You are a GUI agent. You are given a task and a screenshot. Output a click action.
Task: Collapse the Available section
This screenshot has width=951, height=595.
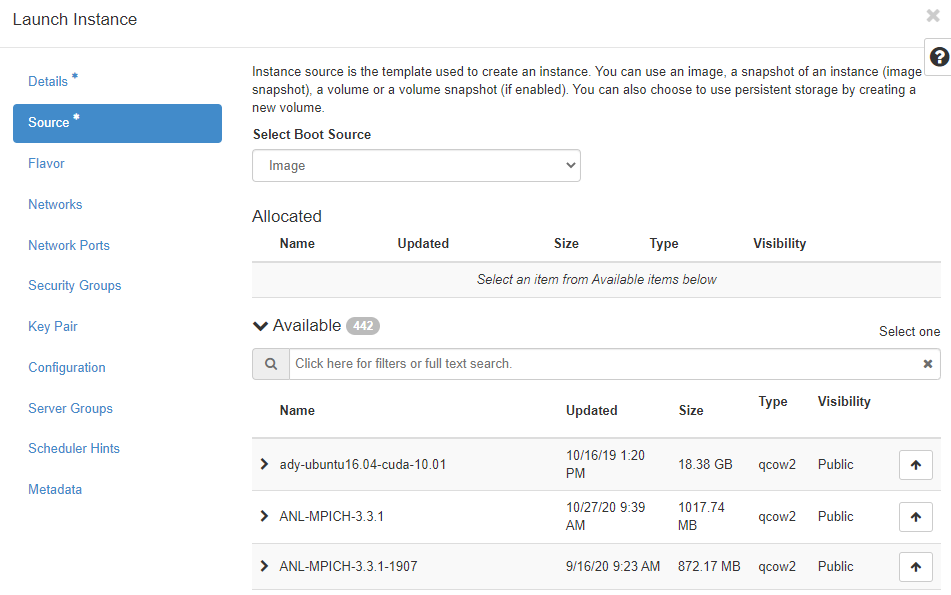[x=261, y=326]
